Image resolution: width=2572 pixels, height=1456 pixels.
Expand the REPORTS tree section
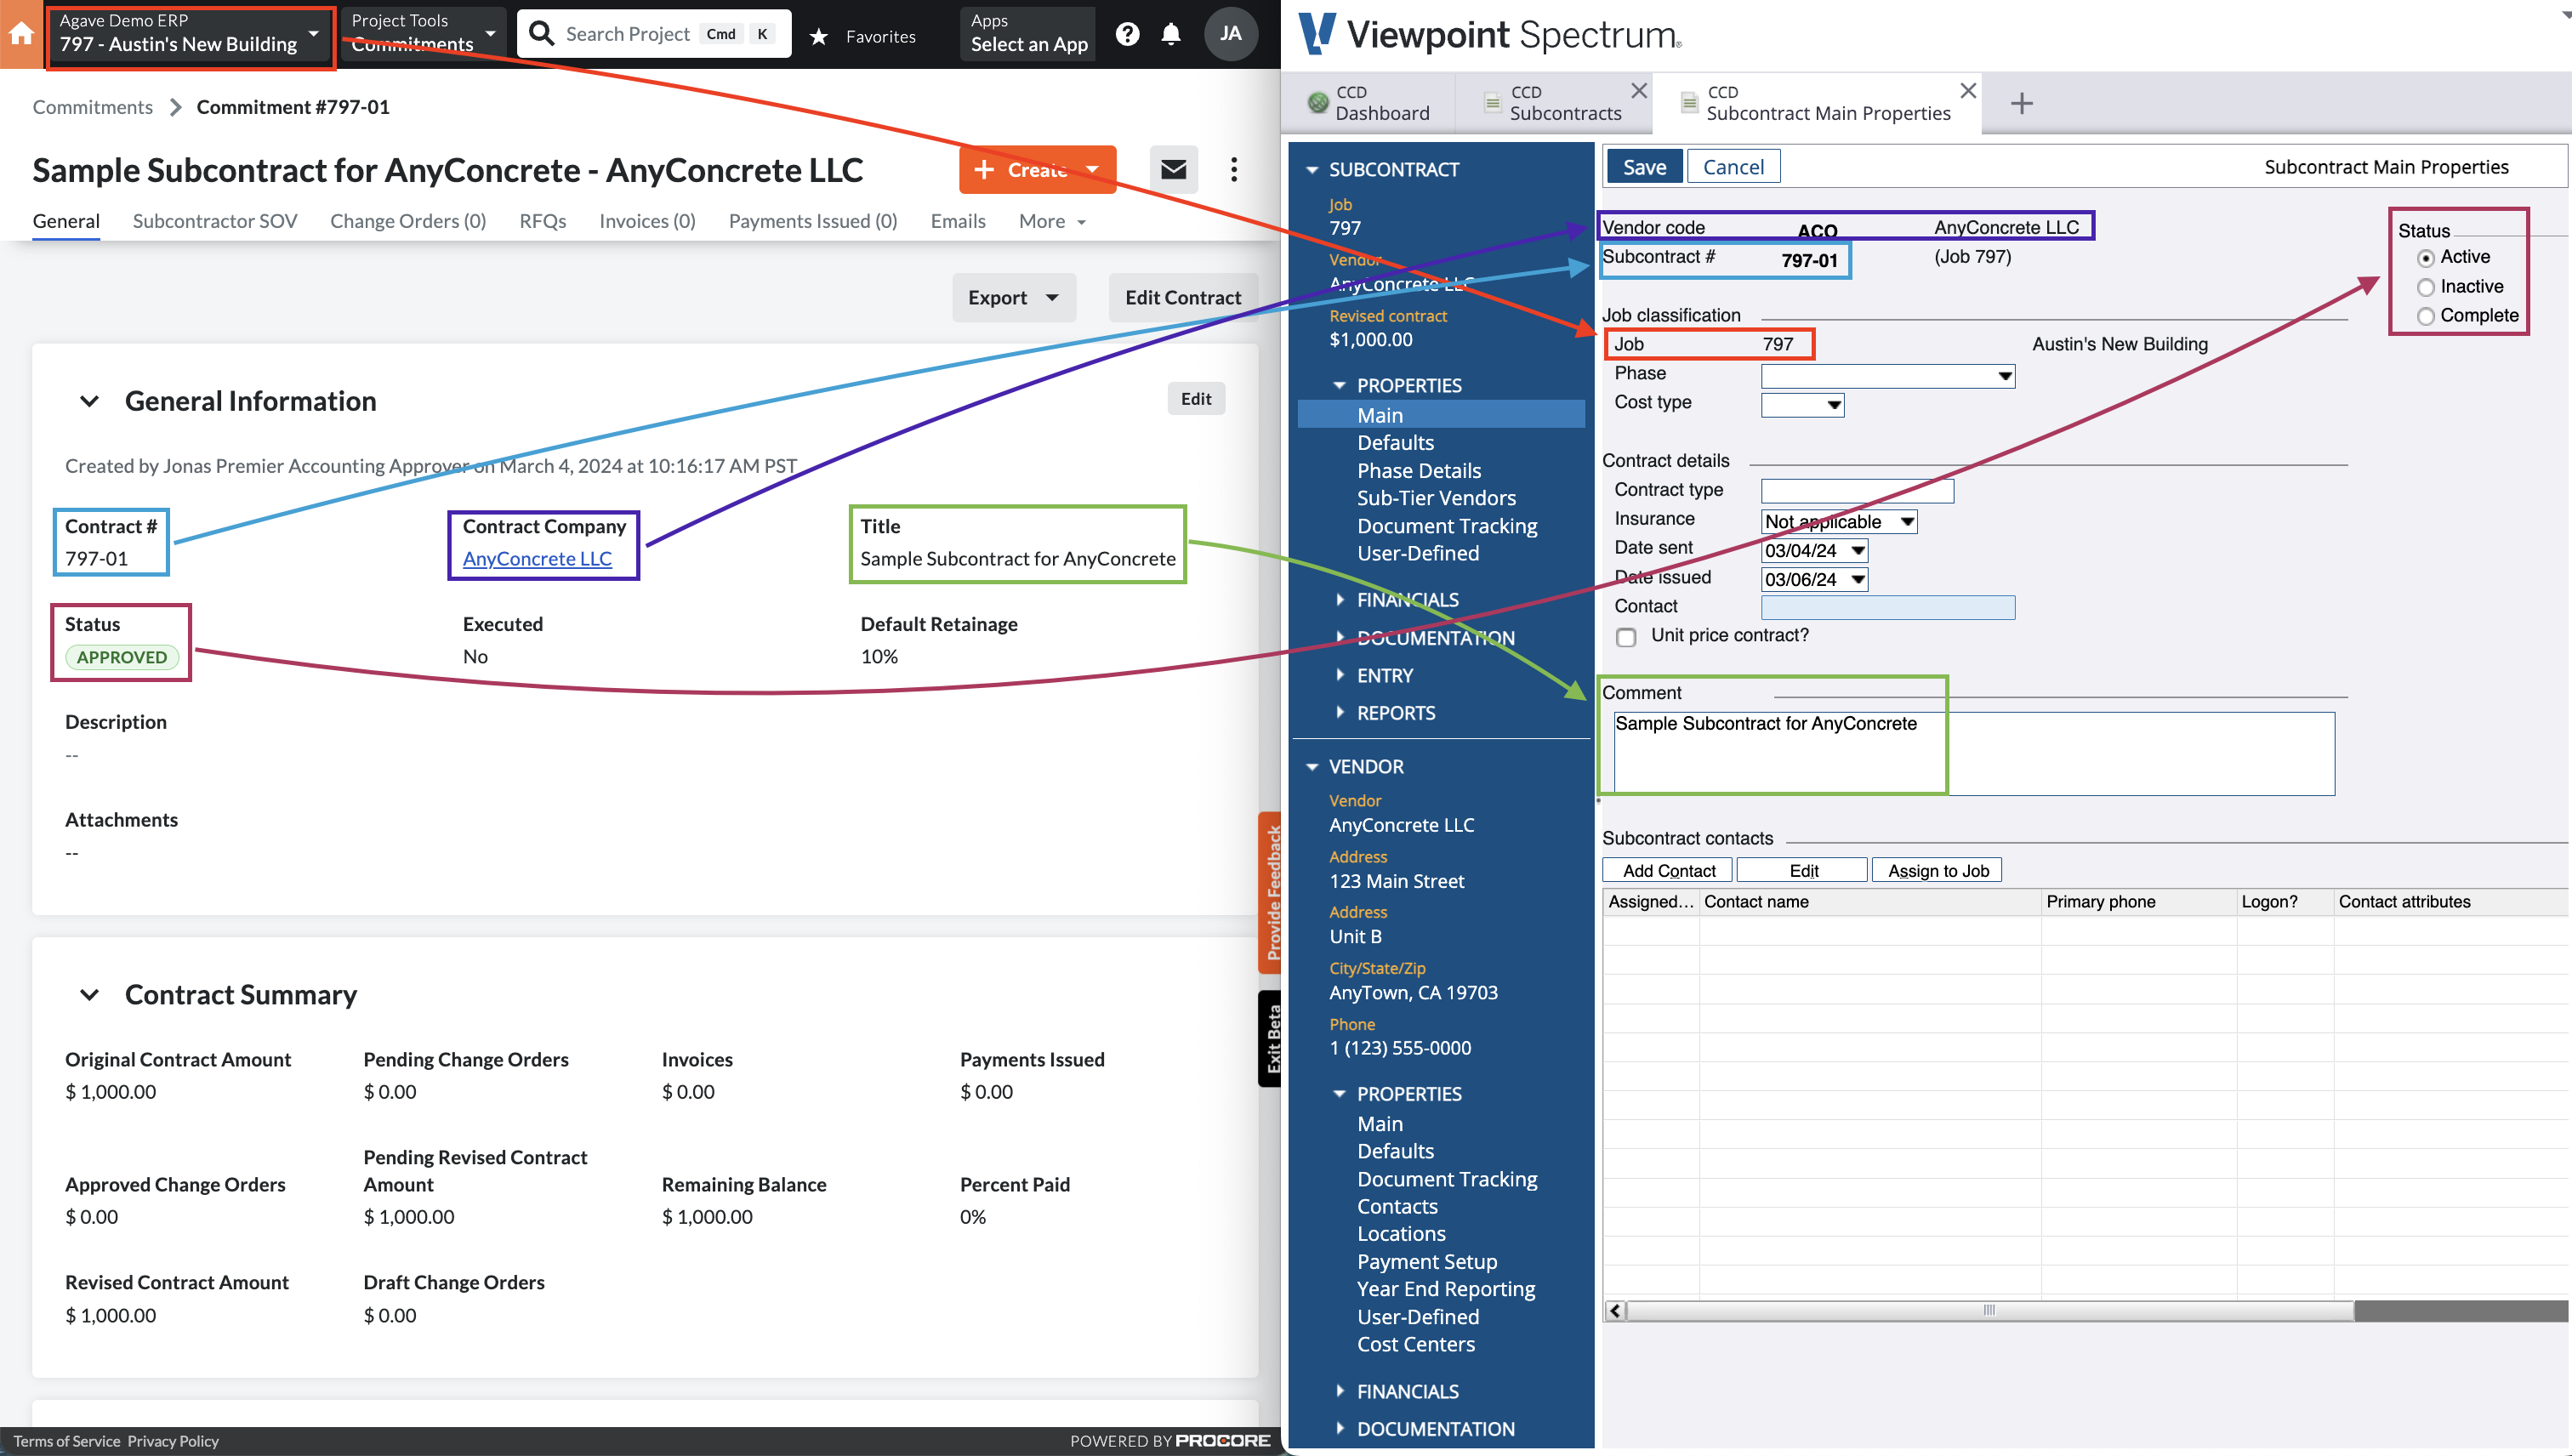click(1340, 712)
